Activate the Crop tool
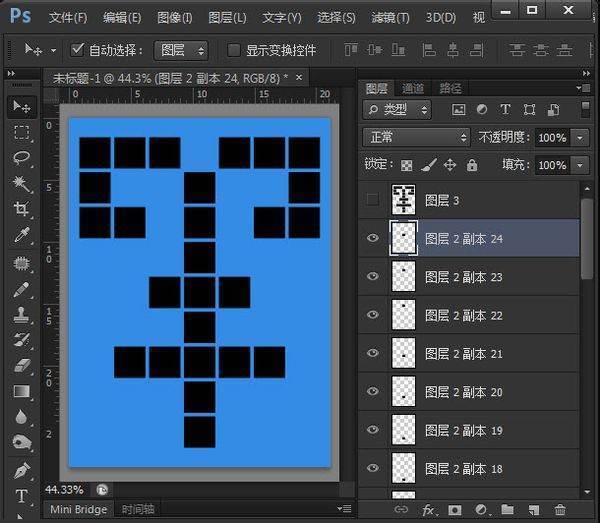This screenshot has width=600, height=523. click(x=21, y=210)
